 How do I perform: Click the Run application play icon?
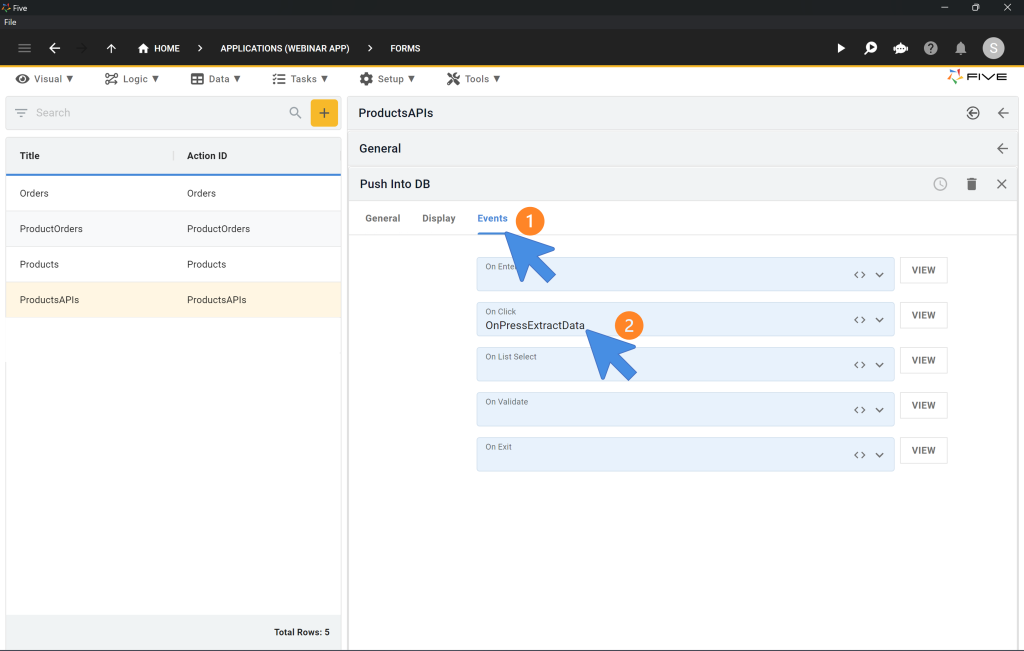click(x=841, y=48)
